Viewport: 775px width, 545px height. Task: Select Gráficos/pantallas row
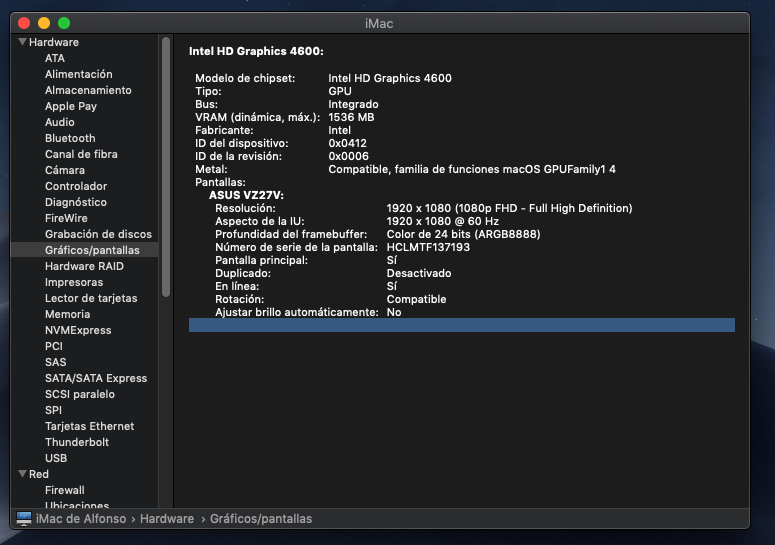pyautogui.click(x=85, y=250)
